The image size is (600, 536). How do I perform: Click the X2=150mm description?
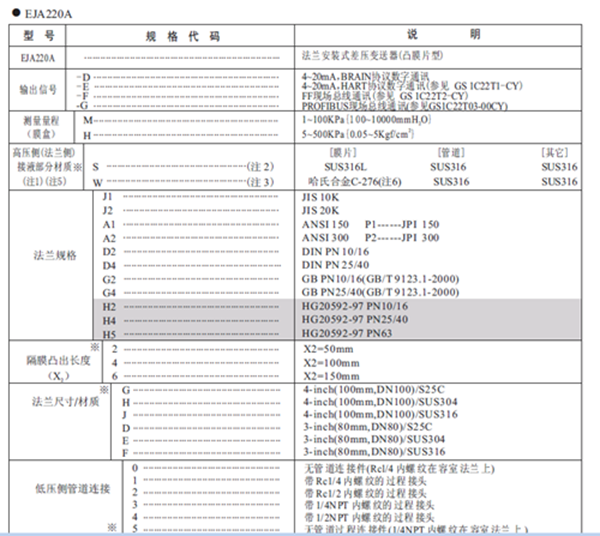pyautogui.click(x=331, y=376)
